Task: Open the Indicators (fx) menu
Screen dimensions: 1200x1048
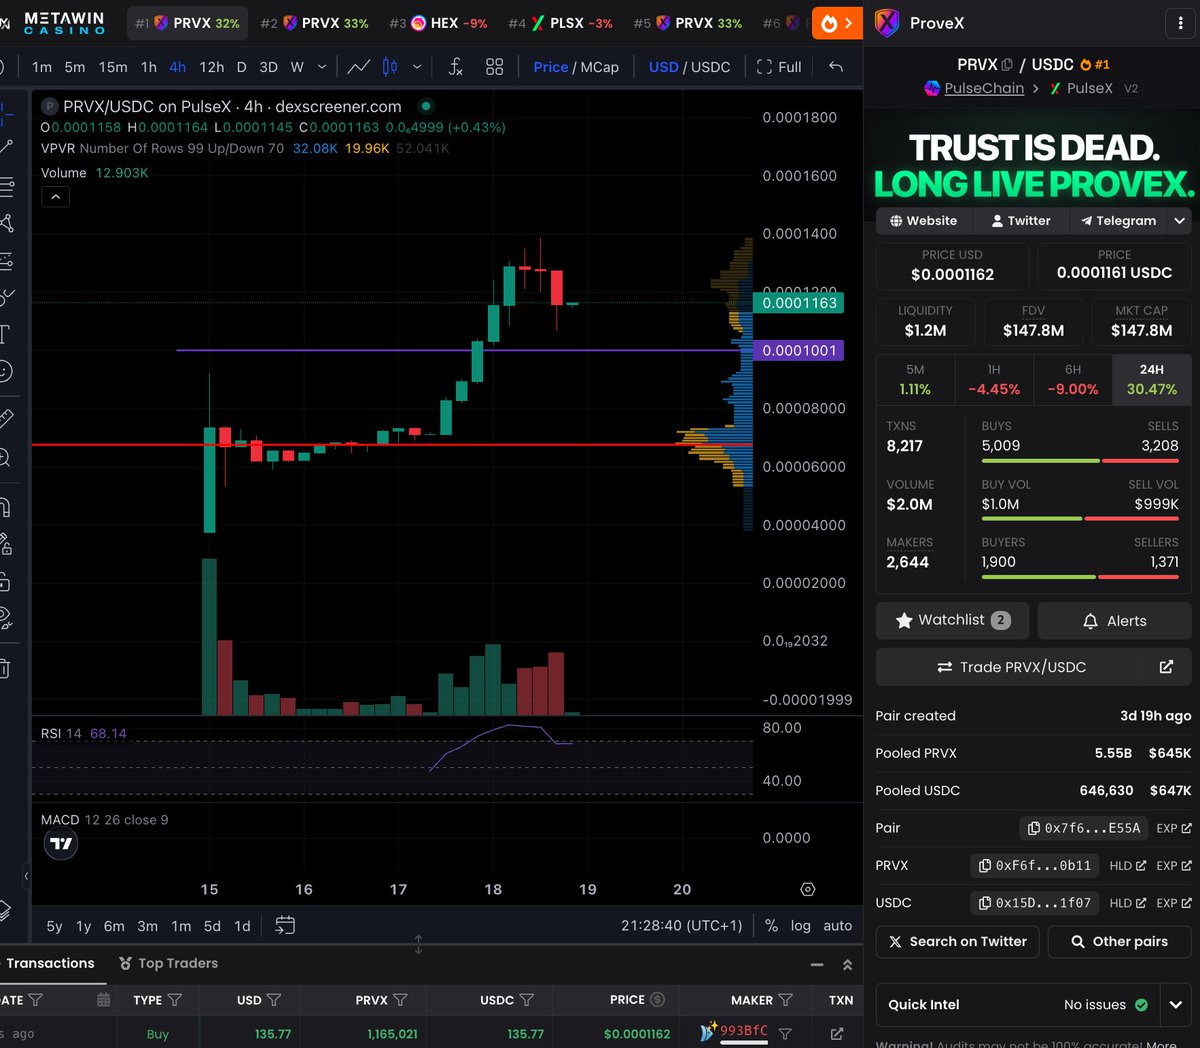Action: [455, 67]
